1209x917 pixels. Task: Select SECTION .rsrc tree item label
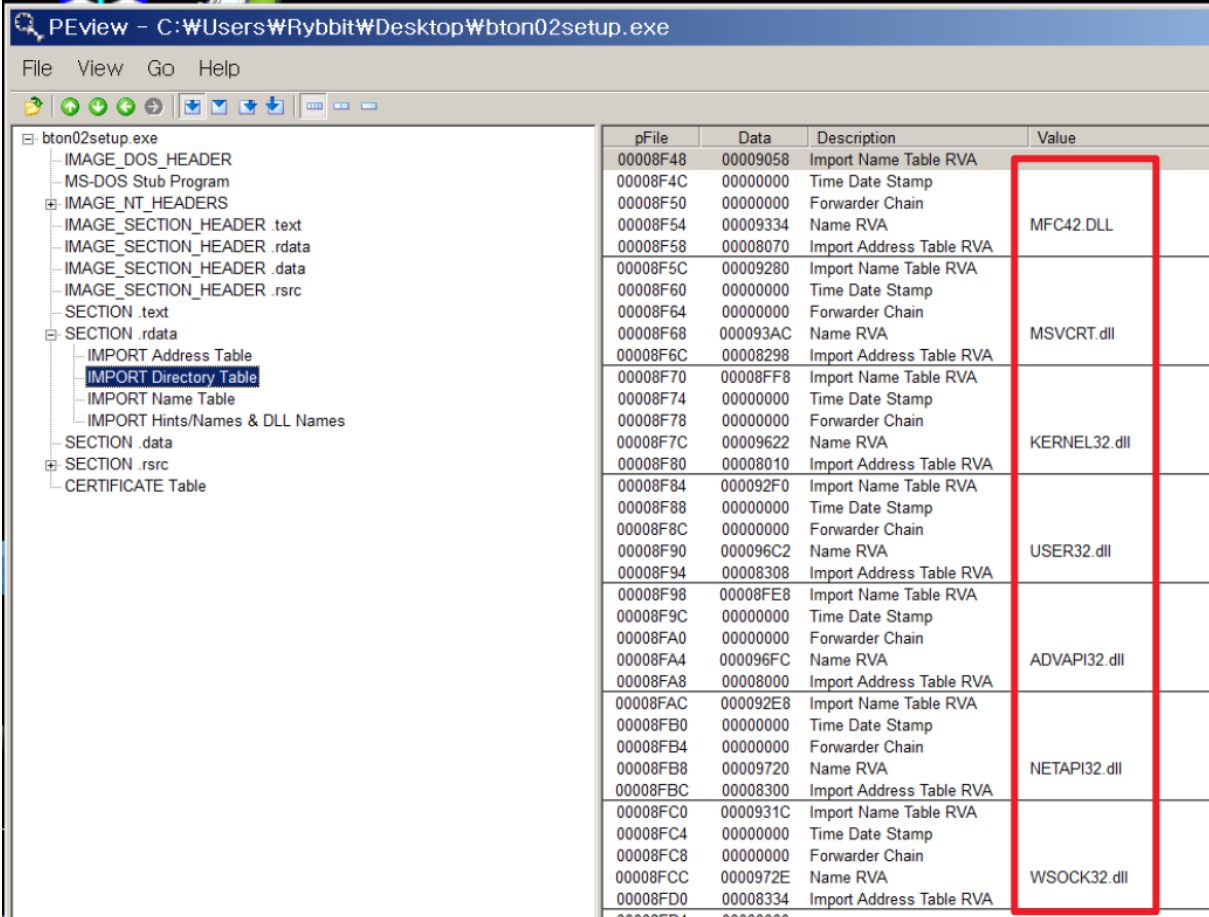[x=116, y=464]
